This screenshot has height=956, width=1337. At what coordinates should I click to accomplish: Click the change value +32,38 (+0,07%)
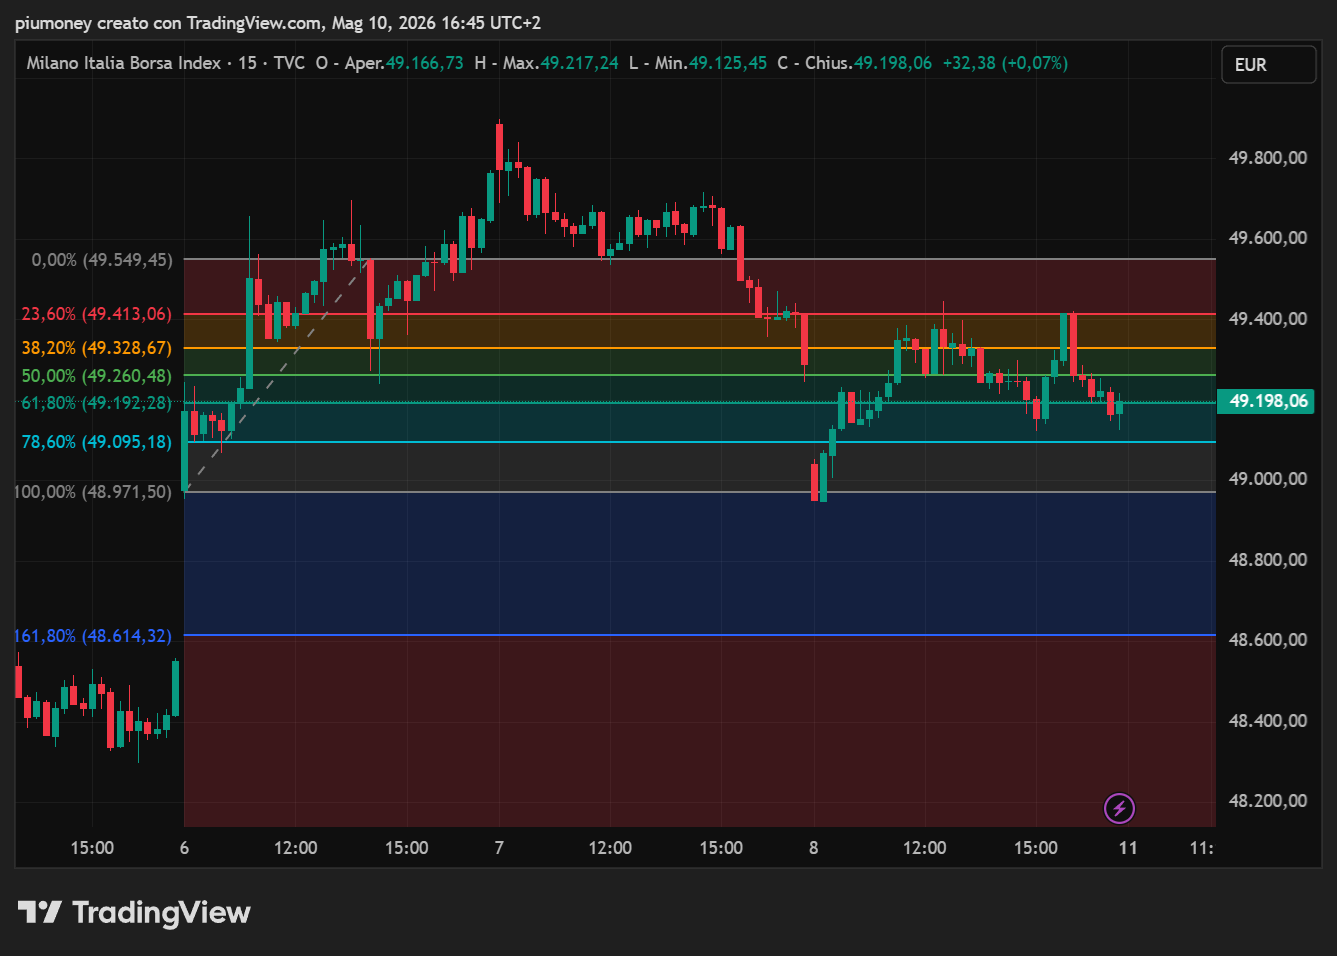(x=1005, y=63)
